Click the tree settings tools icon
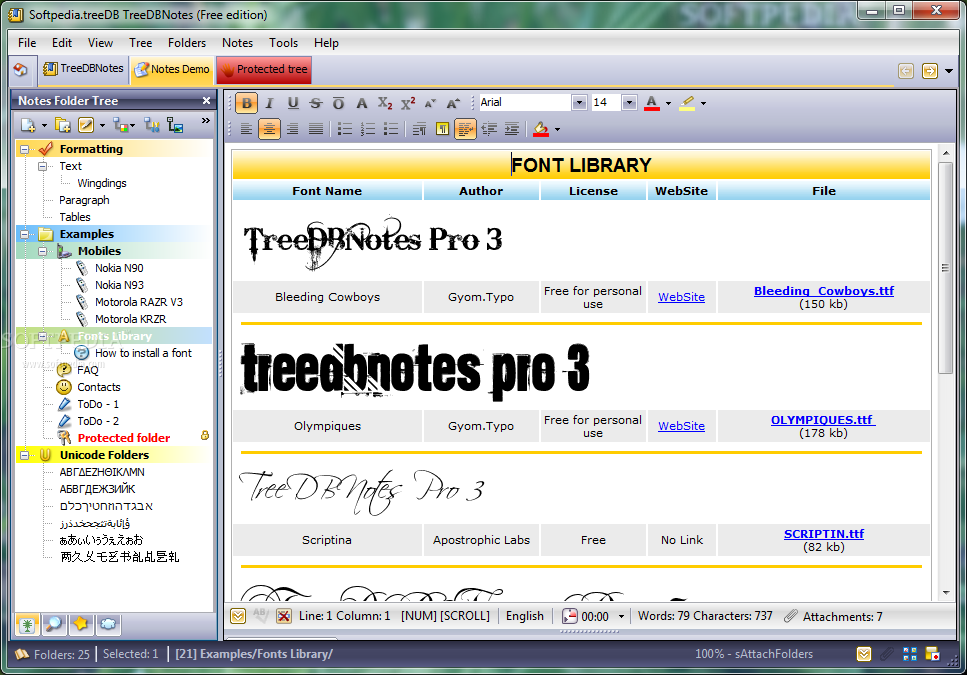The height and width of the screenshot is (675, 967). pyautogui.click(x=152, y=125)
